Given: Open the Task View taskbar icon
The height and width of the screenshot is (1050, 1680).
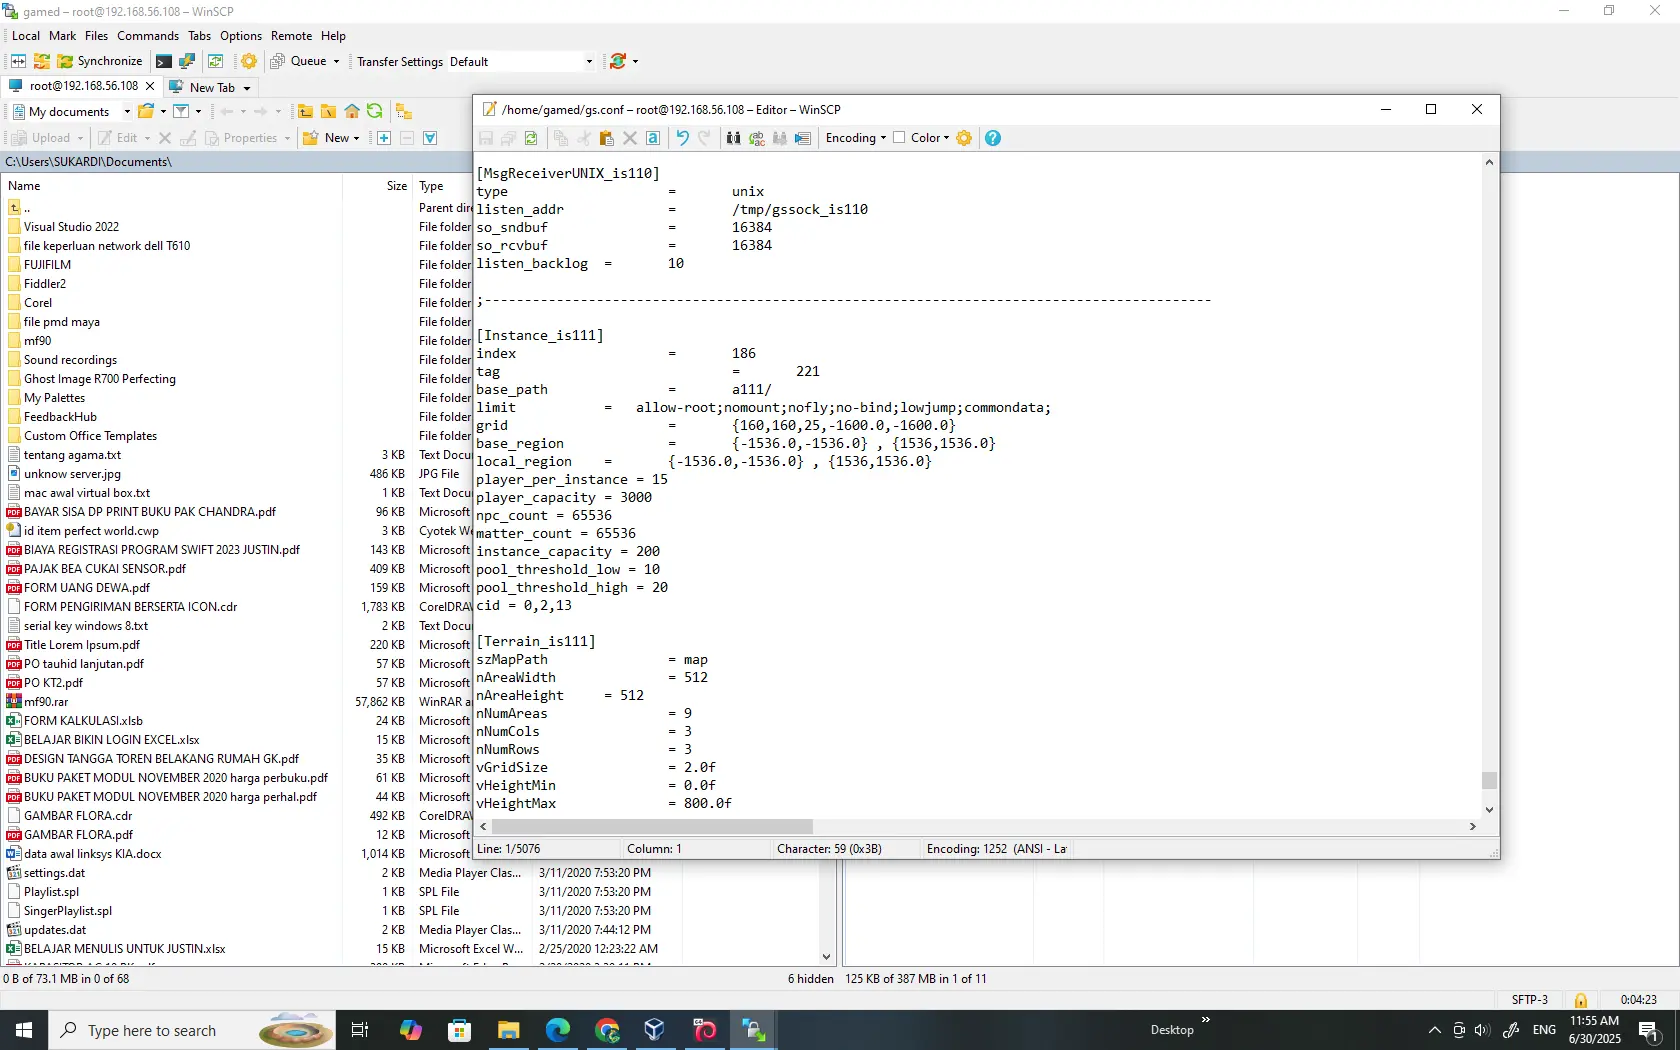Looking at the screenshot, I should (x=361, y=1030).
